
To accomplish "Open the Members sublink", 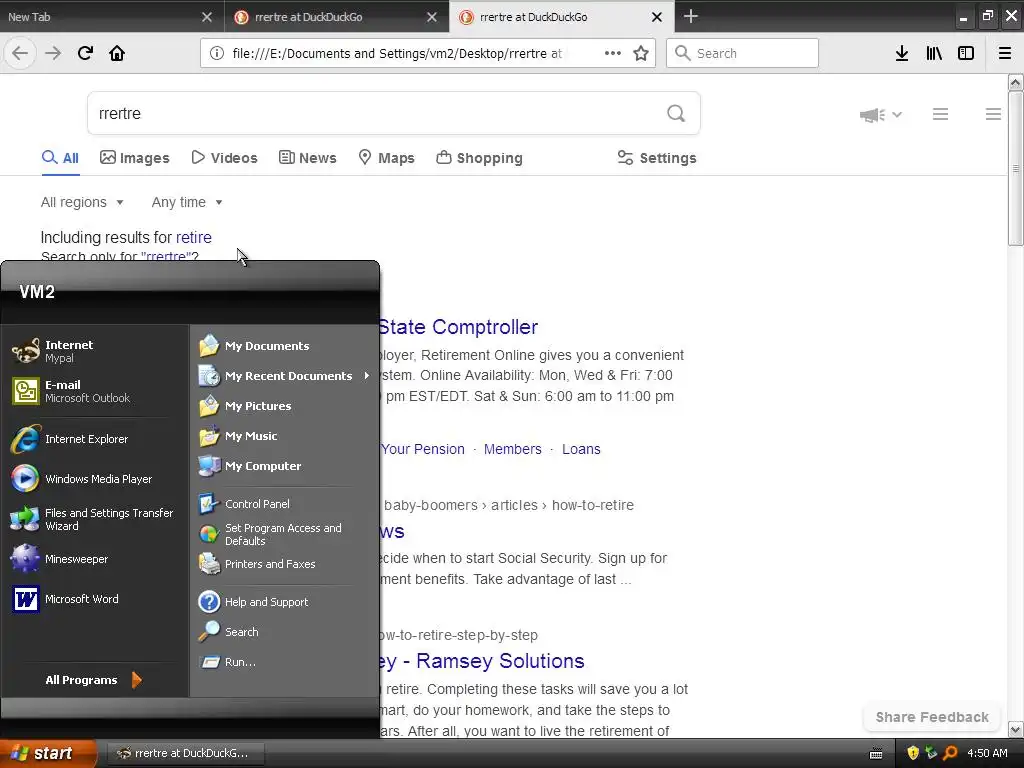I will click(x=513, y=449).
